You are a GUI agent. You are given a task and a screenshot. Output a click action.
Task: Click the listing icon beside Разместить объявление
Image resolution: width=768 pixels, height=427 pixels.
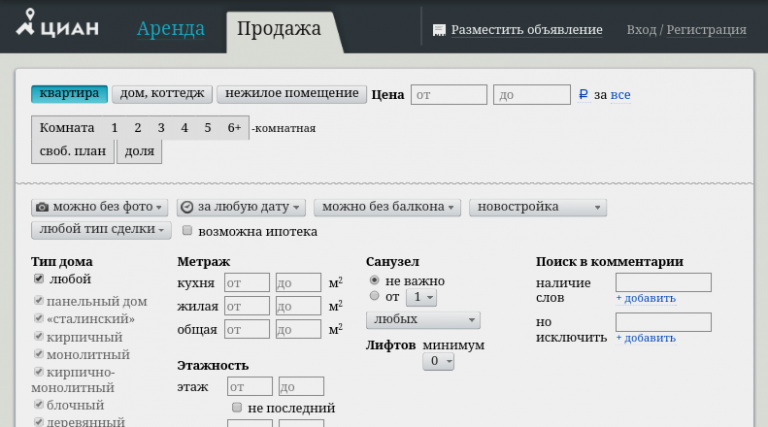[x=438, y=30]
